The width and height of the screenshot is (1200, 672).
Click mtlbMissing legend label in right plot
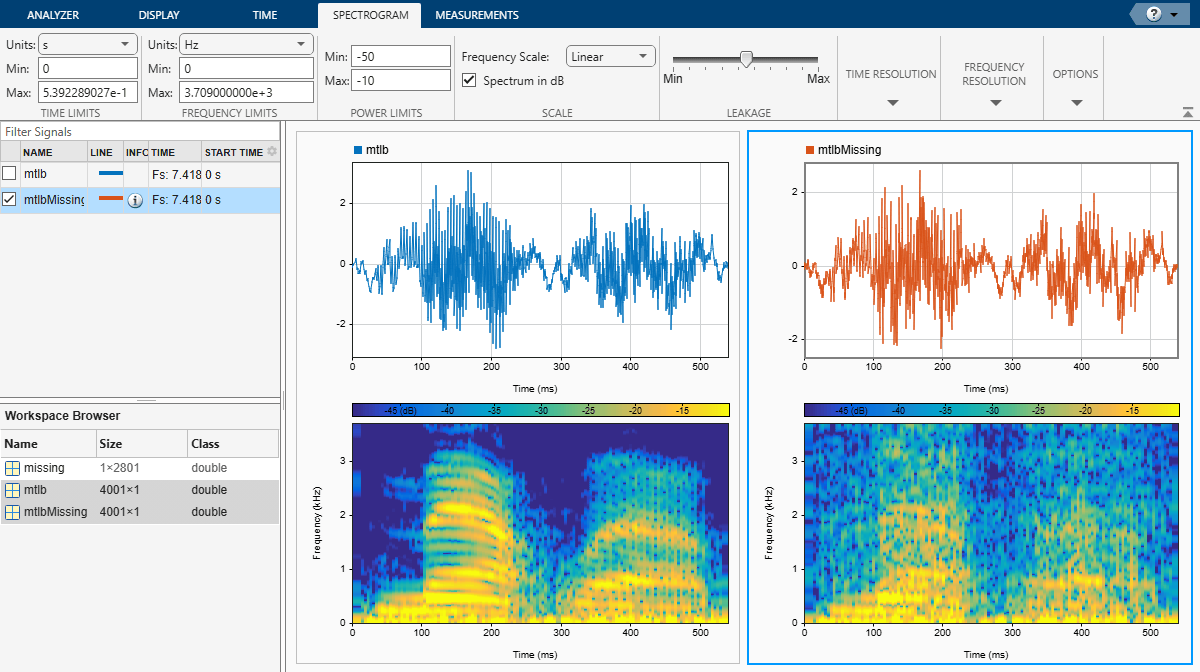point(849,150)
